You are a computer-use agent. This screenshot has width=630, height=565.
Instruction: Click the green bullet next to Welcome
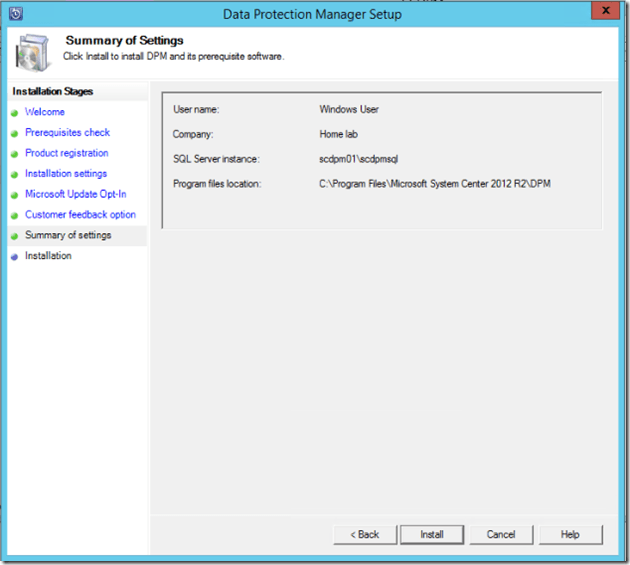[14, 113]
